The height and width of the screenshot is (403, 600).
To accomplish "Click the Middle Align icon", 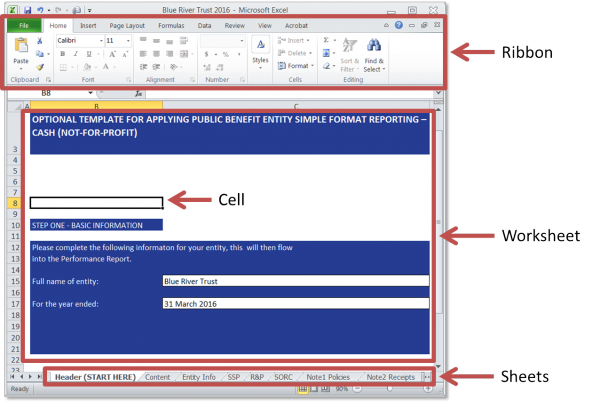I will click(157, 40).
